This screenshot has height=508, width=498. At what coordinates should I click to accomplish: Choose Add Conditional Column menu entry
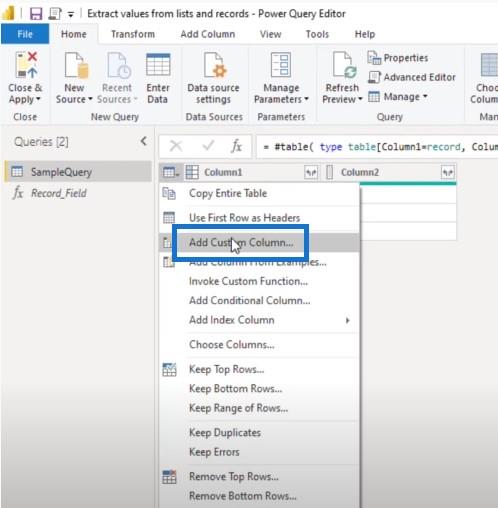click(260, 301)
